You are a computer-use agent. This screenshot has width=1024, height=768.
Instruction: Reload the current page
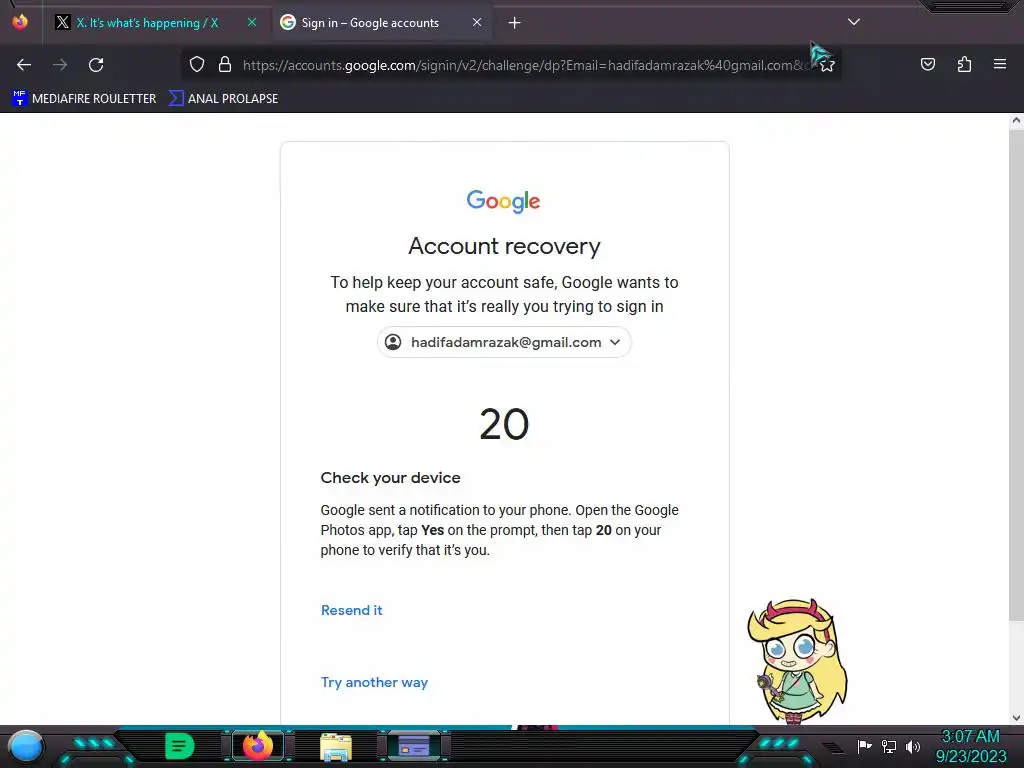click(x=96, y=65)
